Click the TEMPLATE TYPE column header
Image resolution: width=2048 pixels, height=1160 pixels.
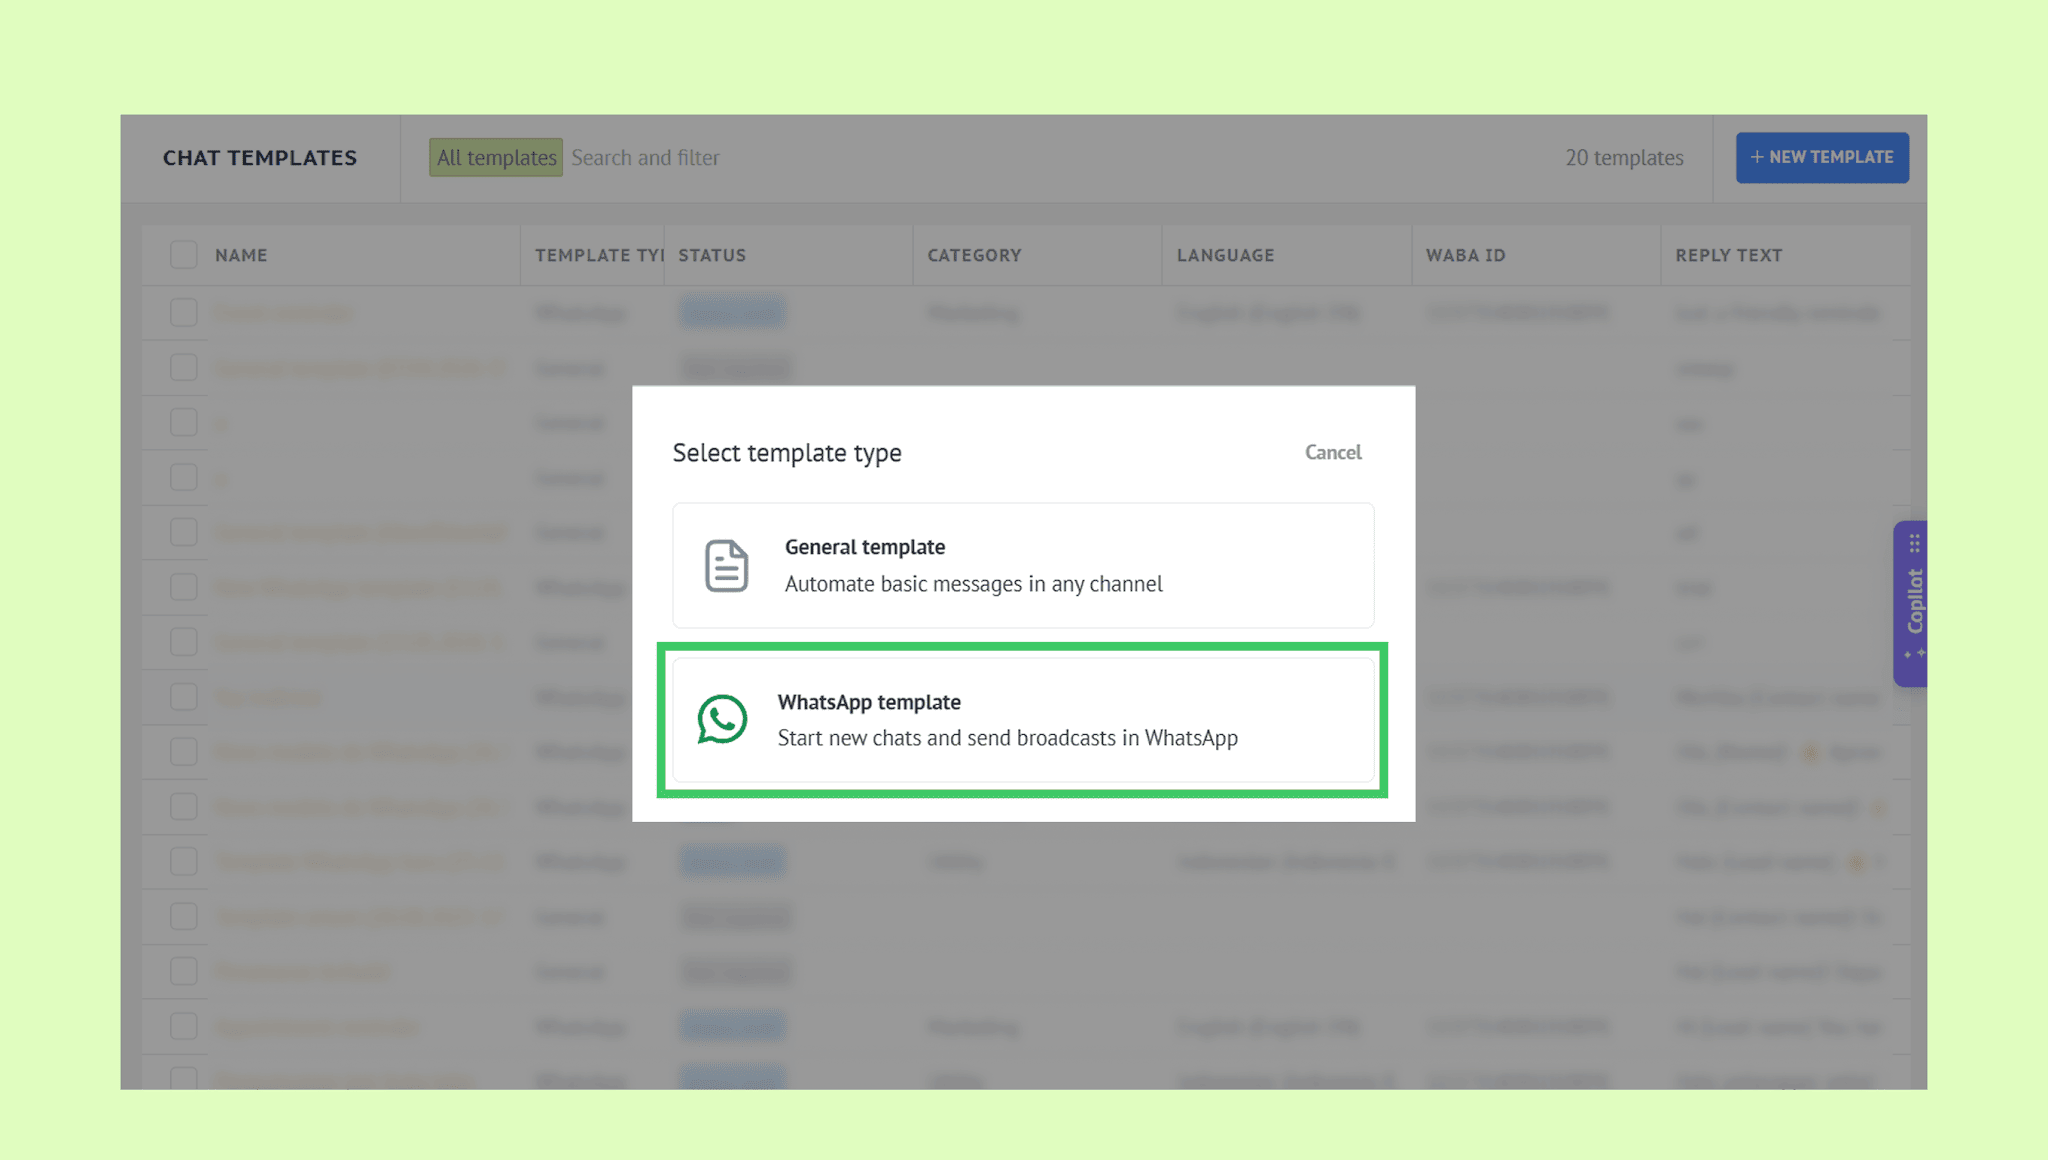click(599, 255)
